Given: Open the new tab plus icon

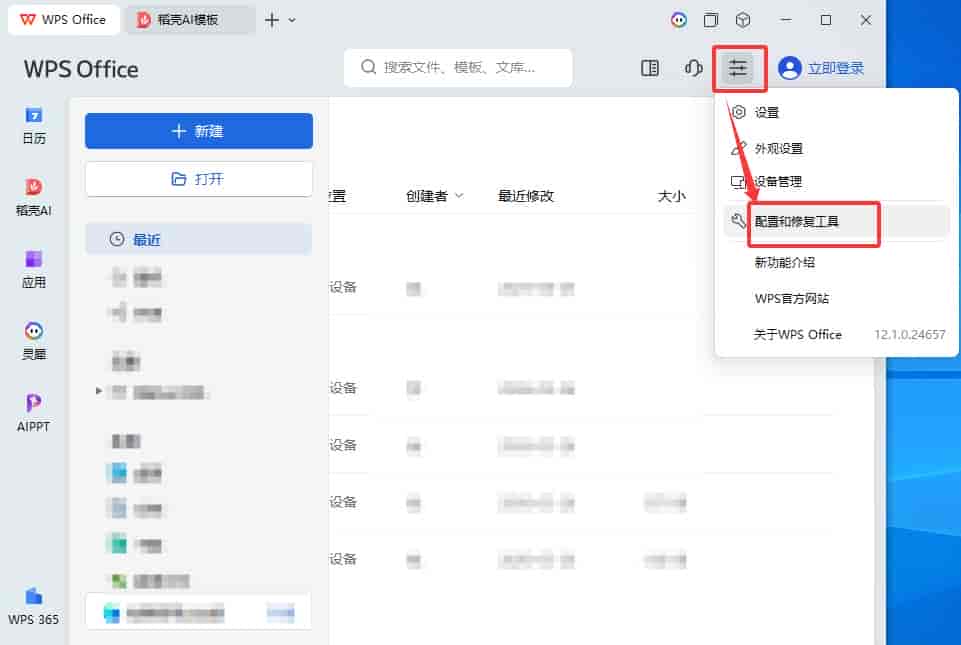Looking at the screenshot, I should click(272, 20).
